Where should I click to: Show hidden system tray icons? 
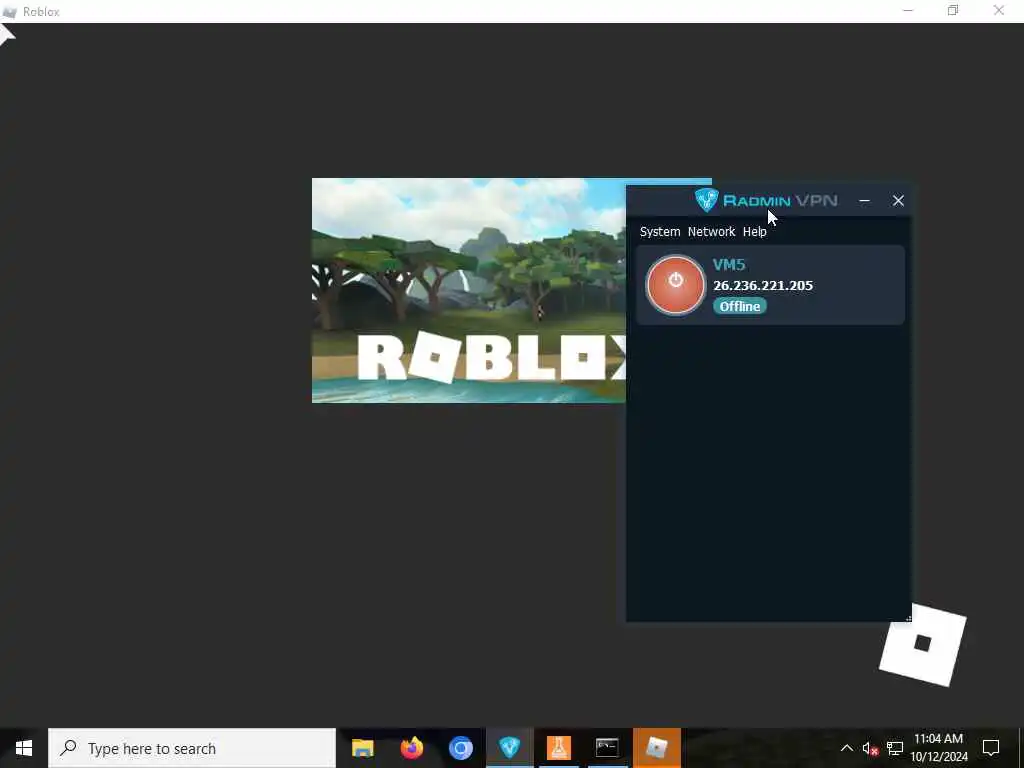pos(846,748)
